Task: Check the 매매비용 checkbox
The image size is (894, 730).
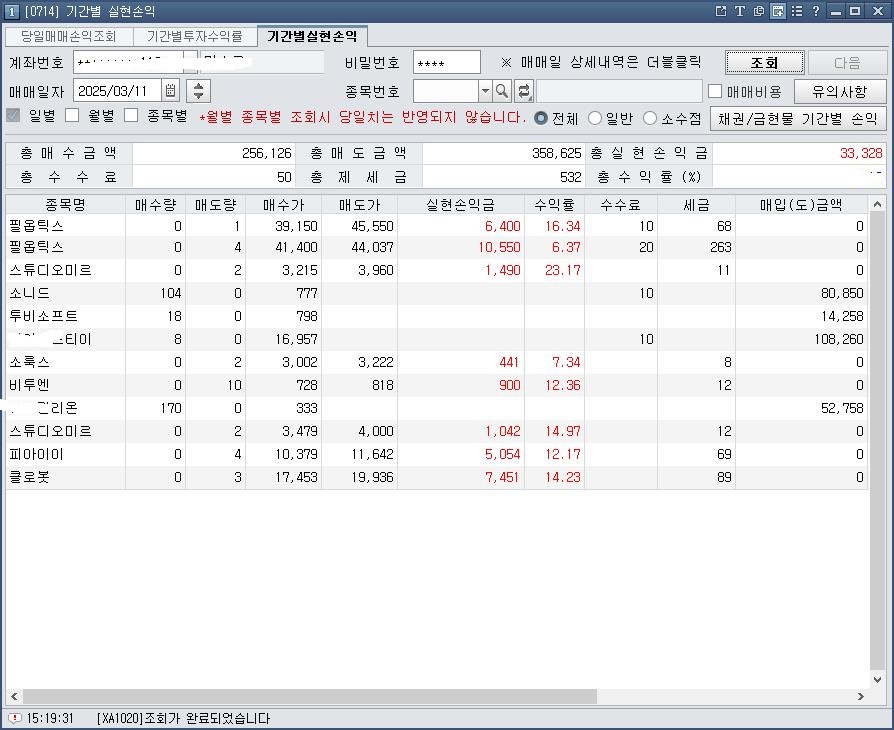Action: (715, 91)
